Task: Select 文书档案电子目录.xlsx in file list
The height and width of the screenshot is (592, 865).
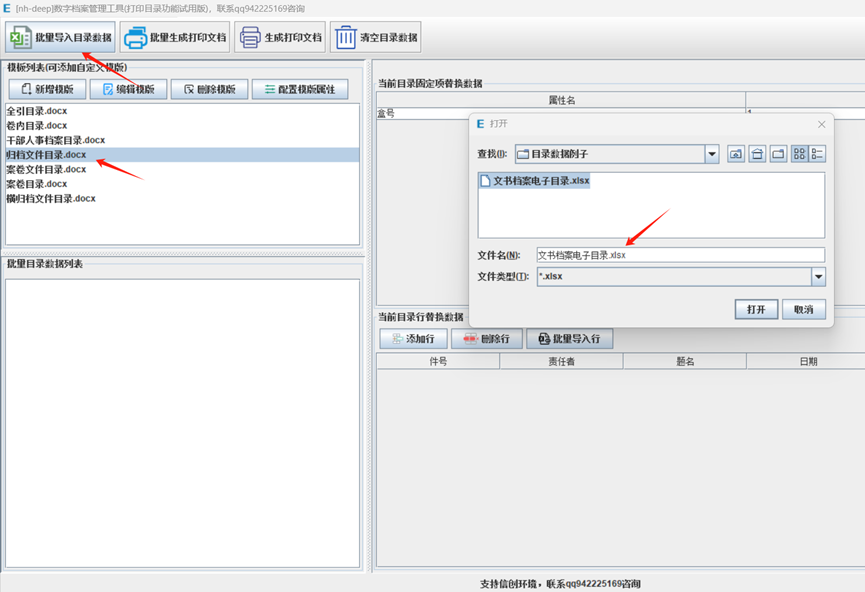Action: point(540,181)
